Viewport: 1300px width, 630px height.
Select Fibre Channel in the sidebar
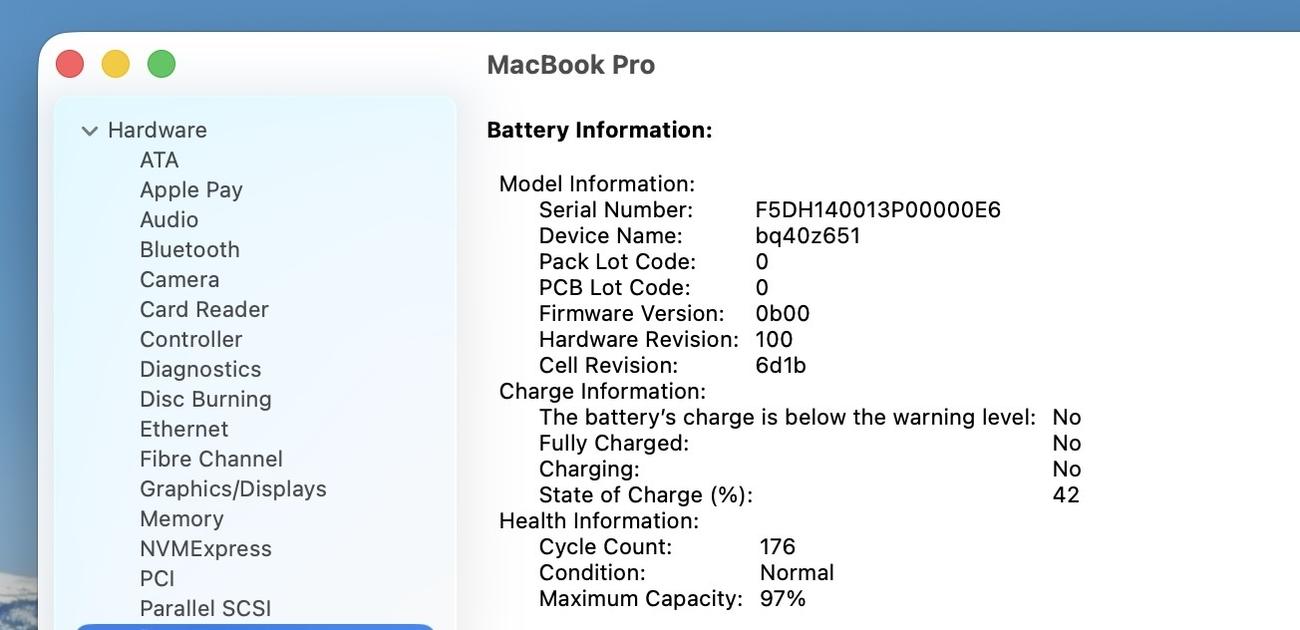211,459
